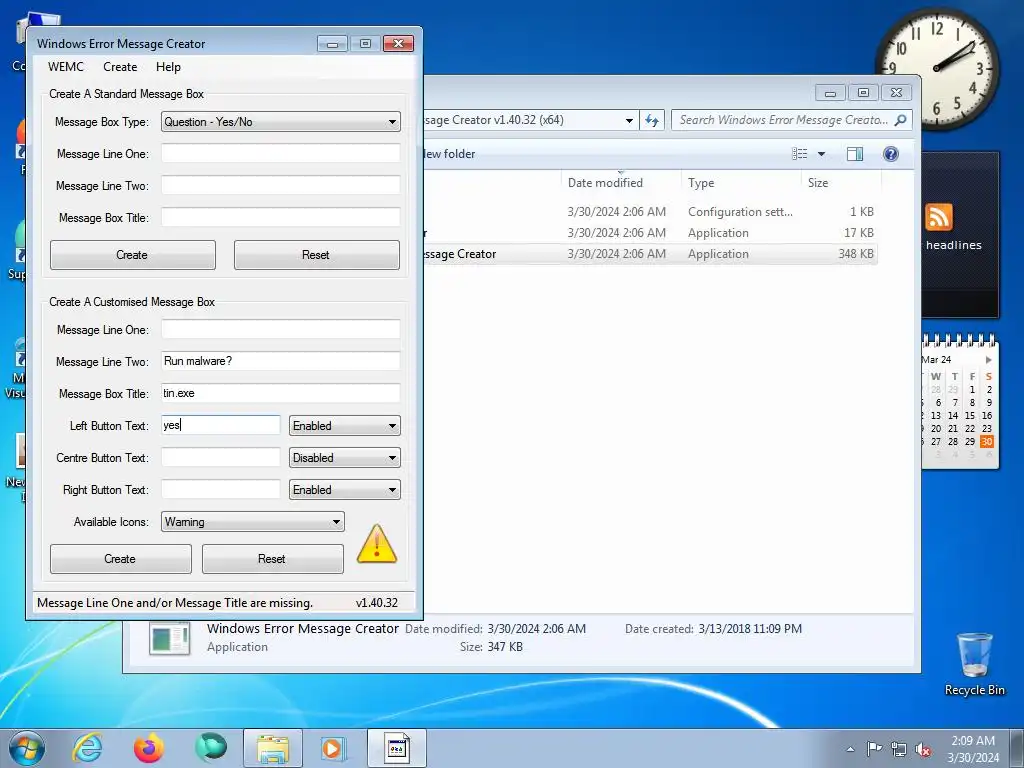Open Windows Explorer taskbar button

(x=272, y=748)
